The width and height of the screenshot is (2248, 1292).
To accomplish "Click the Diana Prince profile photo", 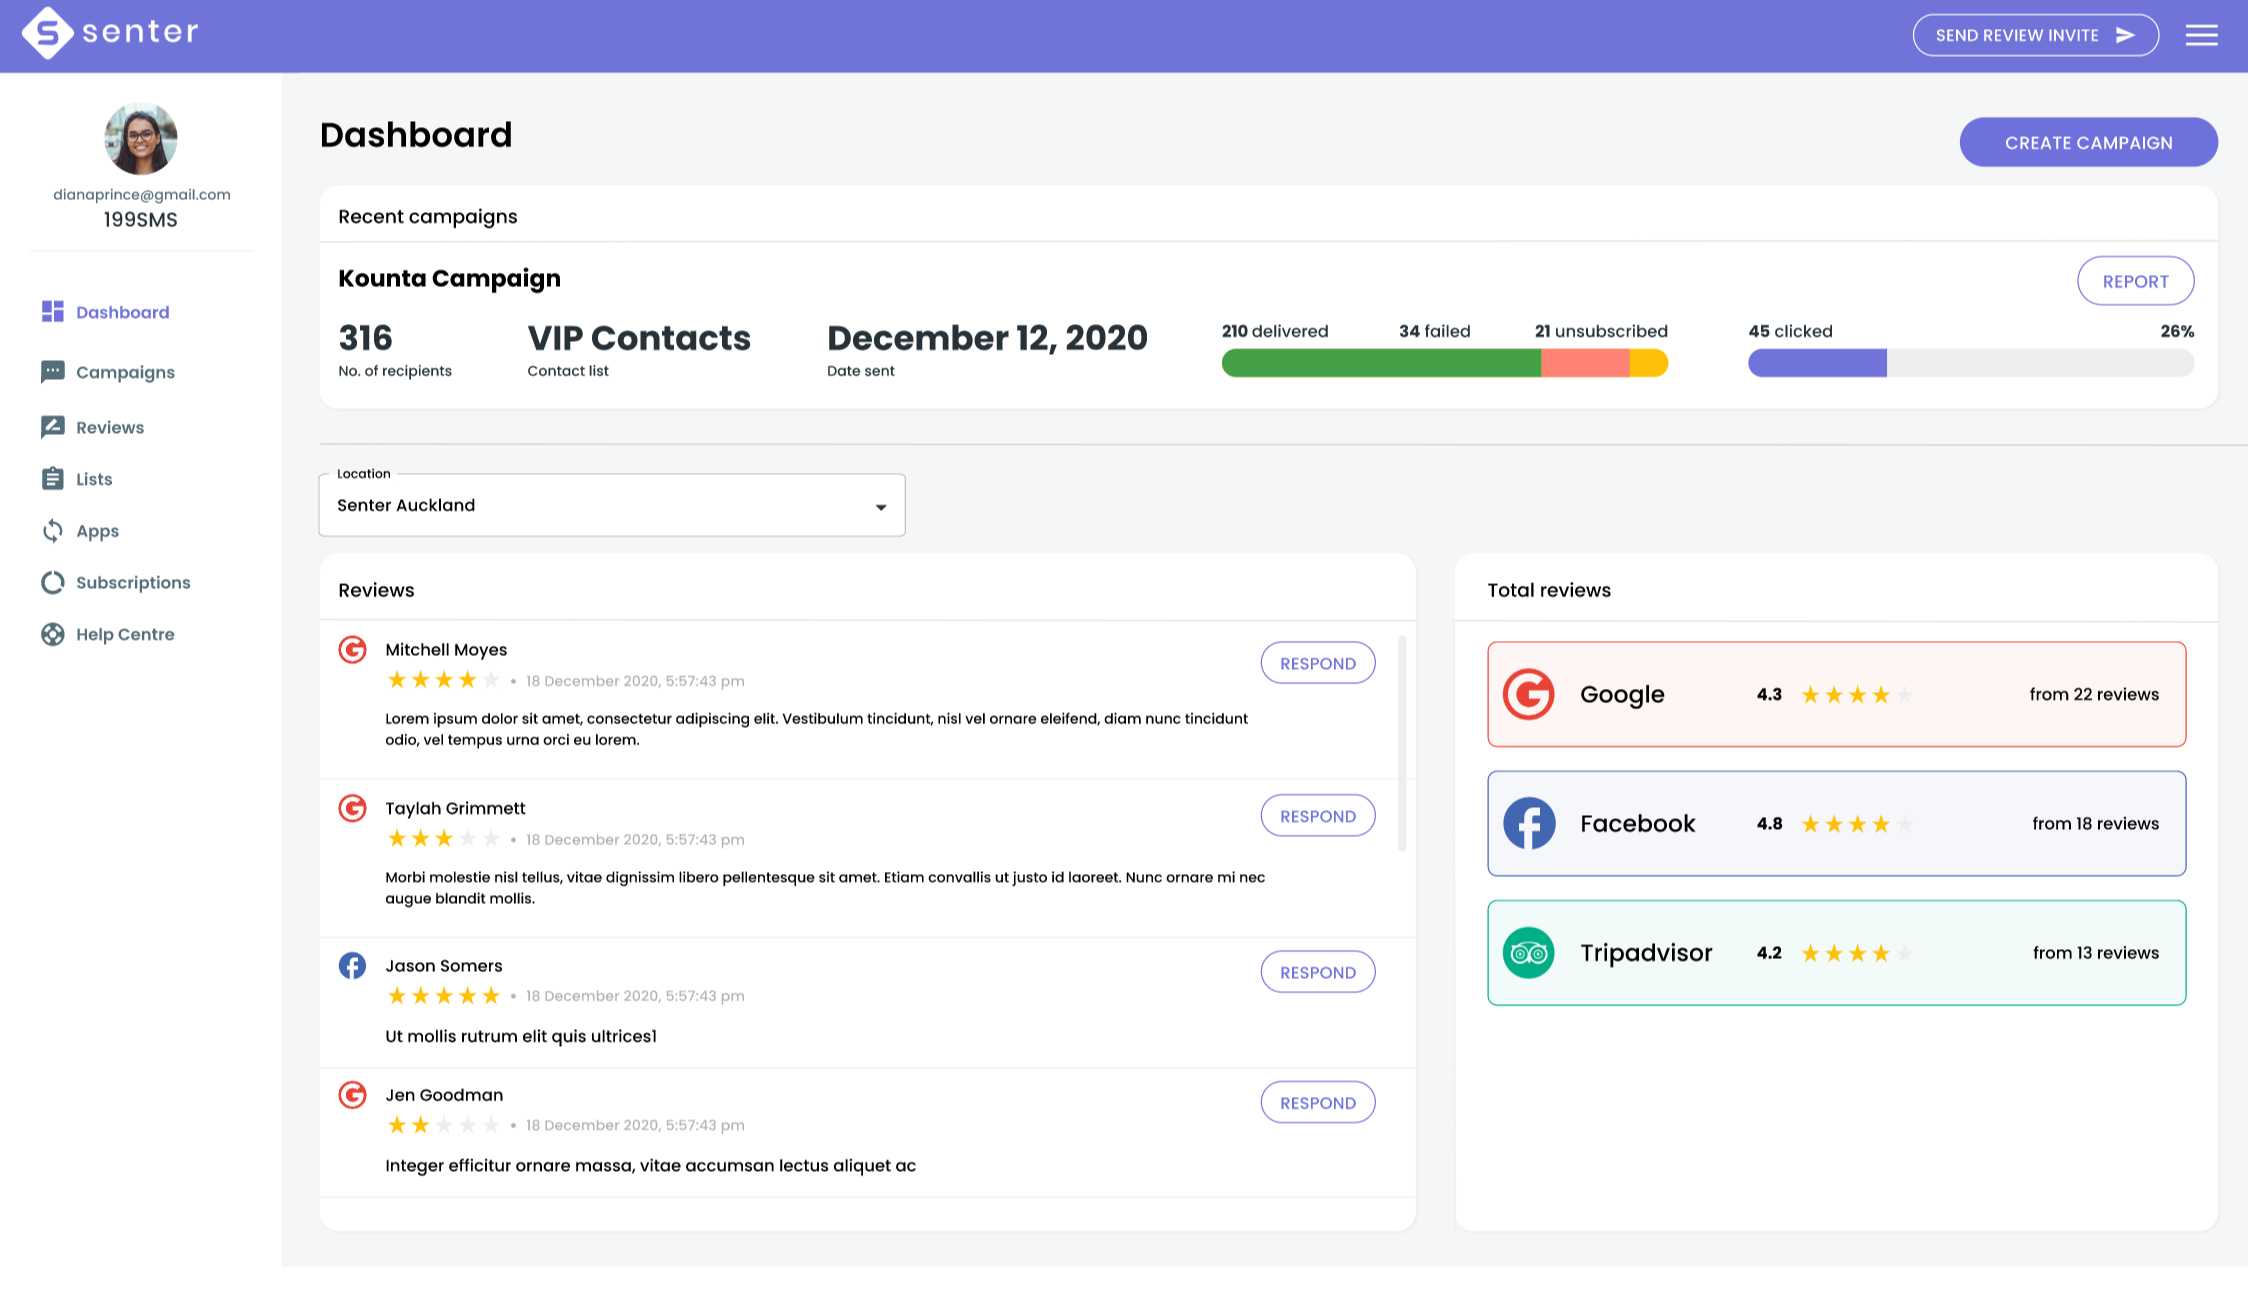I will click(141, 139).
